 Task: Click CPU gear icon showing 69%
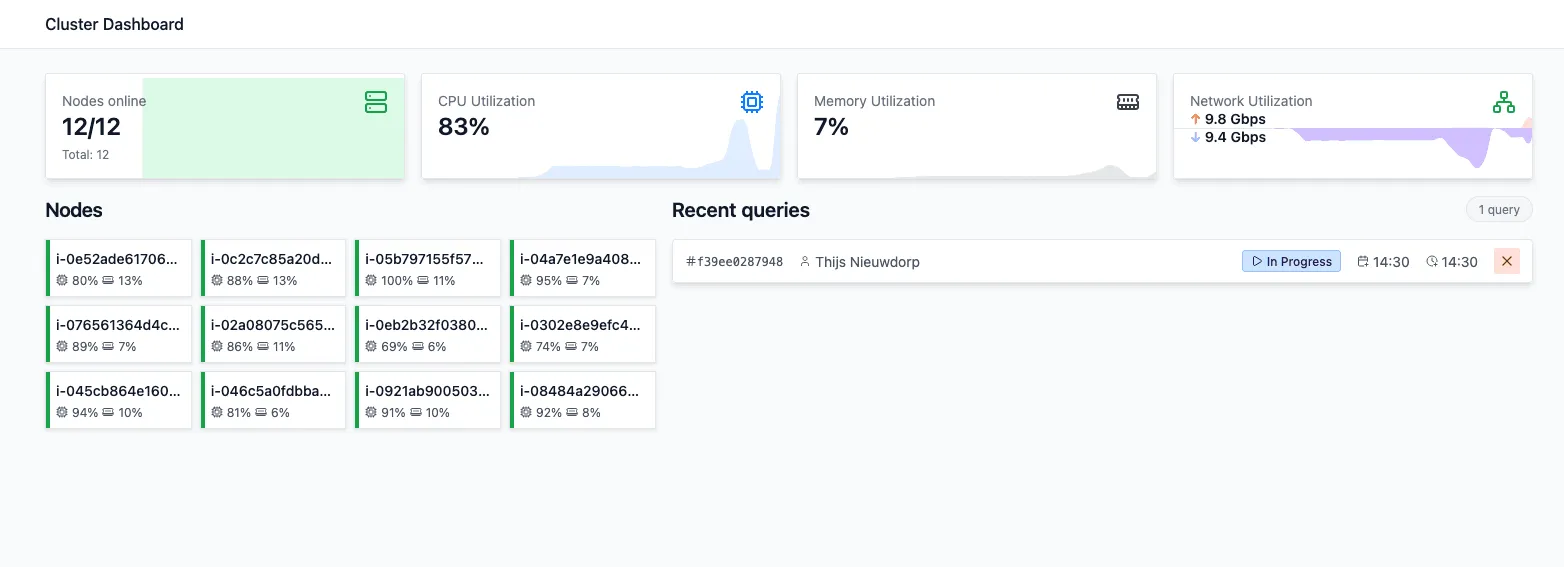tap(372, 347)
